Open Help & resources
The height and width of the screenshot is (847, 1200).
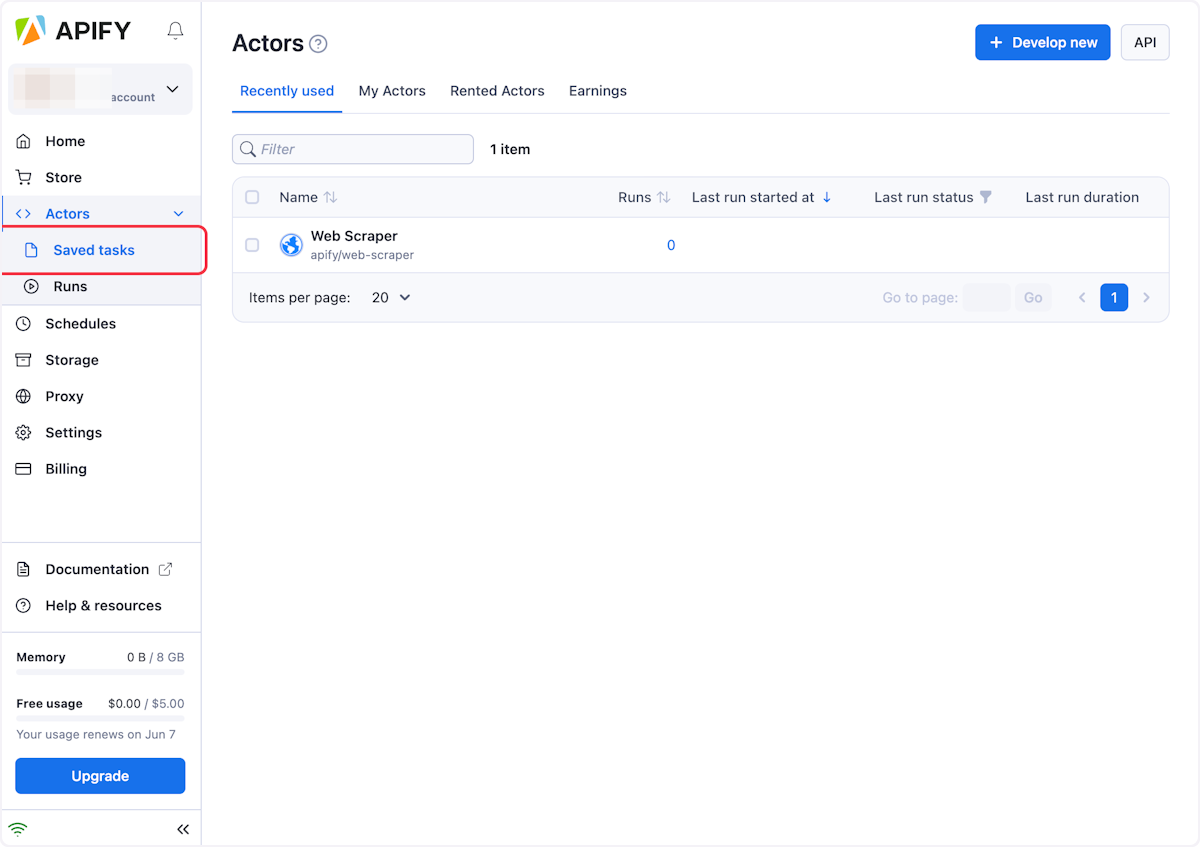101,605
